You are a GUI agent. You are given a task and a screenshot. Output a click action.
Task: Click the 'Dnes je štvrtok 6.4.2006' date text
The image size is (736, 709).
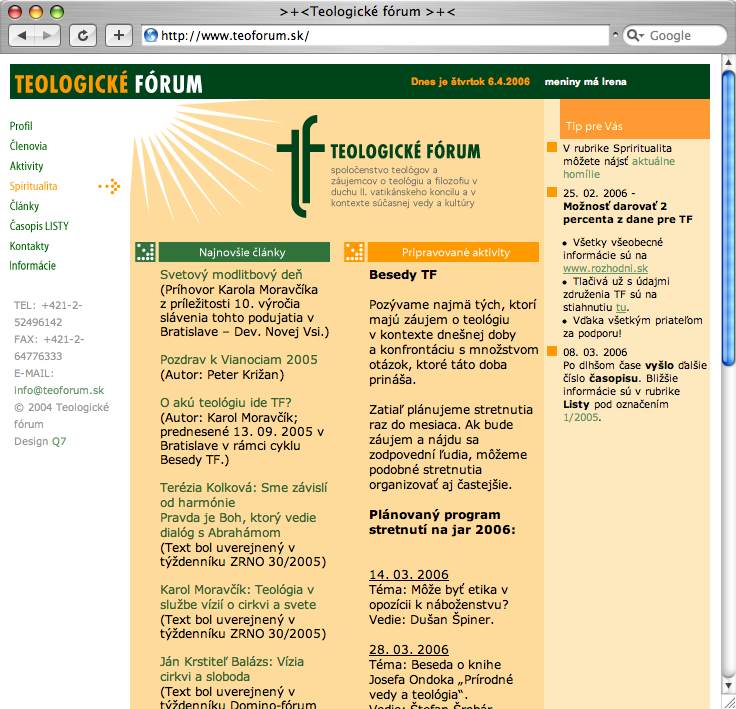click(470, 82)
